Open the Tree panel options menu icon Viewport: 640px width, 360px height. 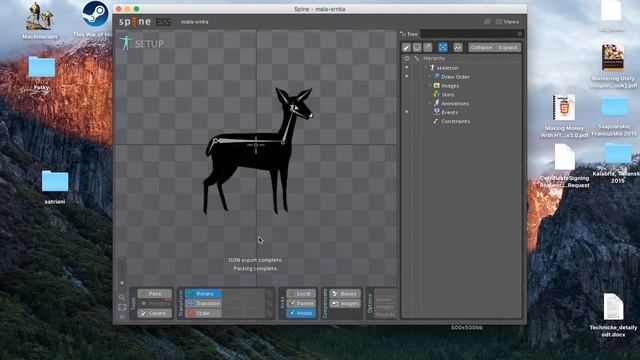(519, 34)
